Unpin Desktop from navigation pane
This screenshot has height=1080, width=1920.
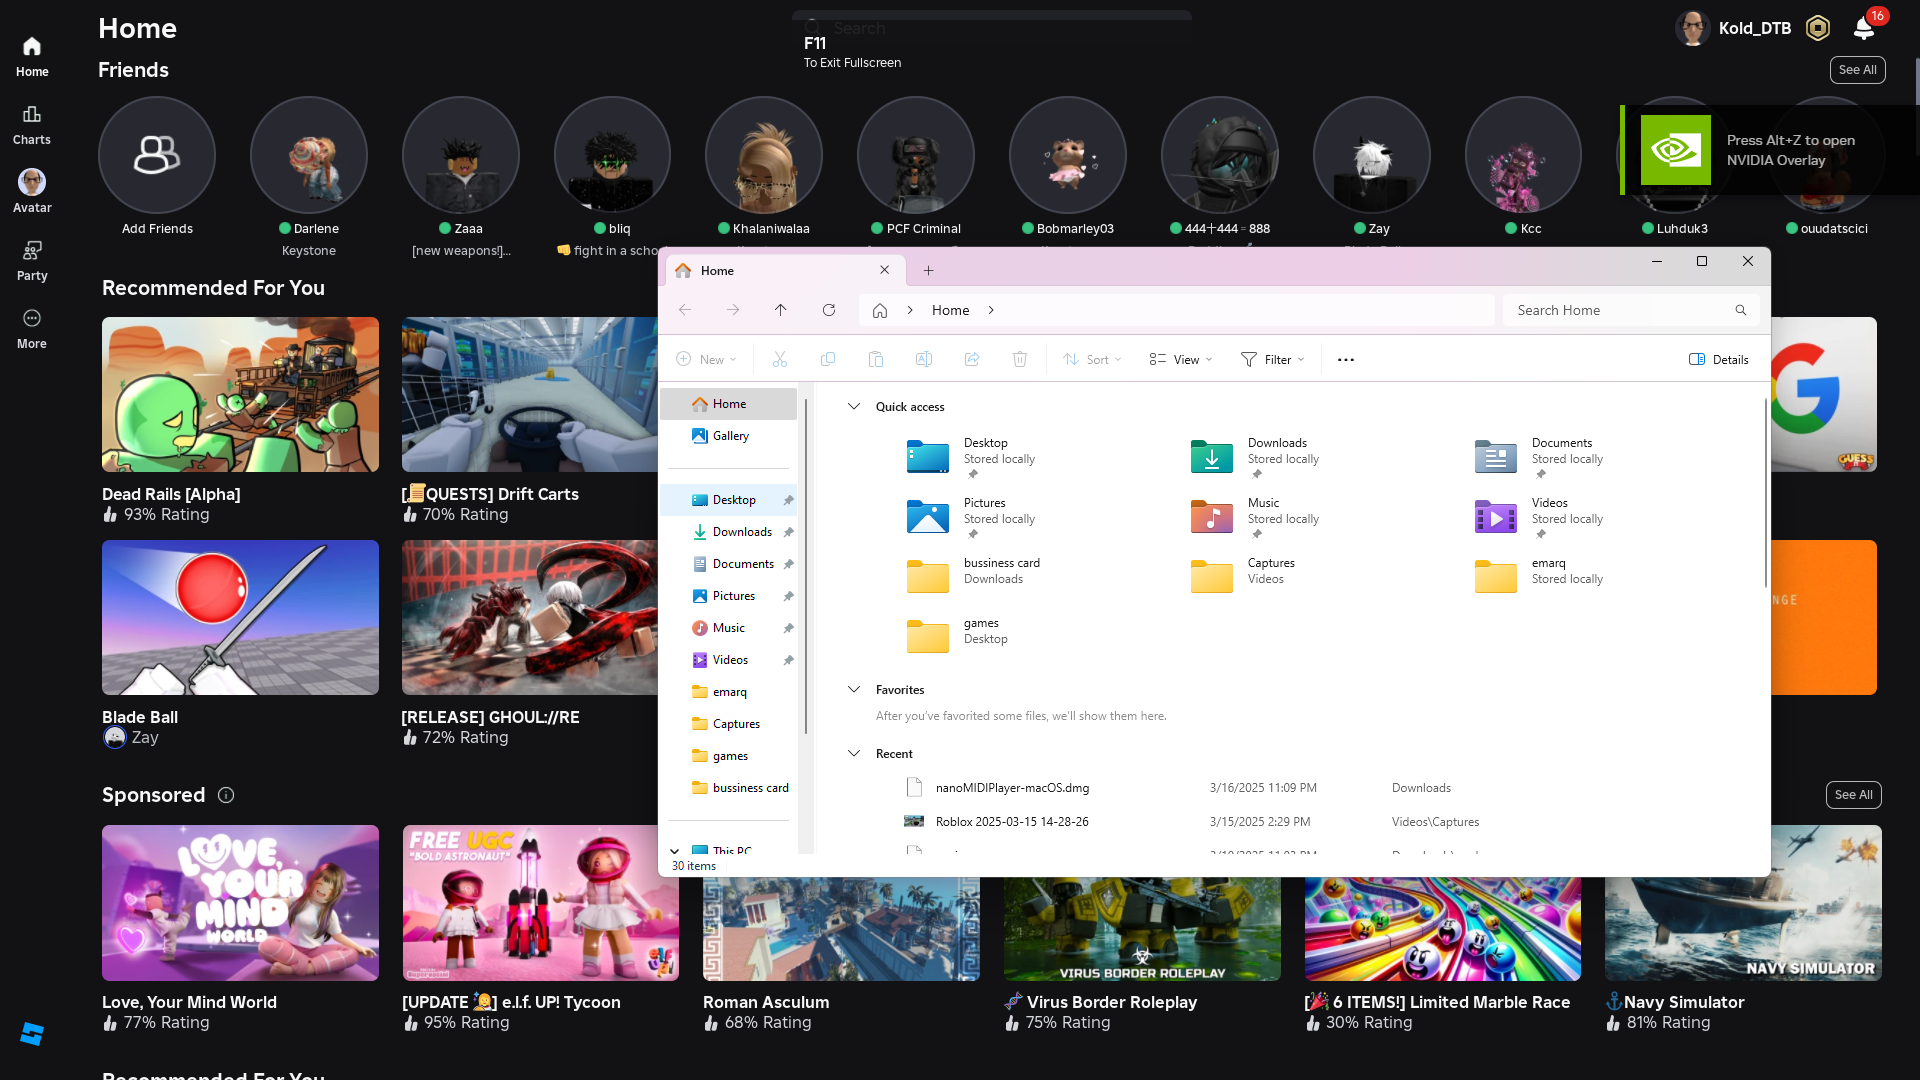(788, 500)
